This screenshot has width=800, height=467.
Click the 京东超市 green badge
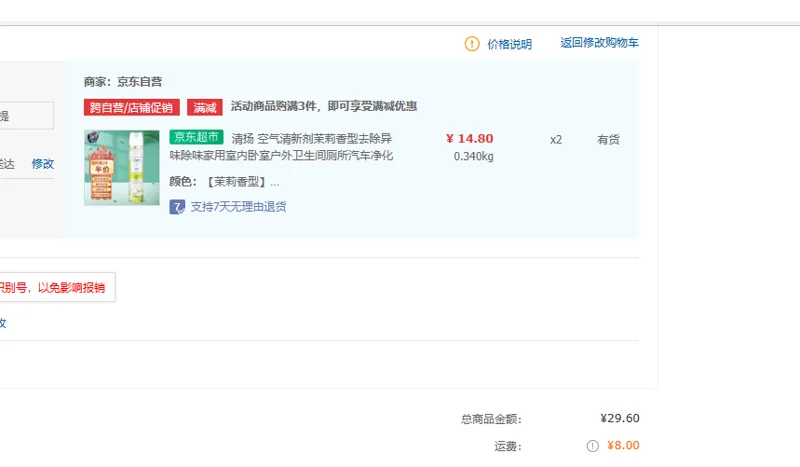pyautogui.click(x=196, y=137)
